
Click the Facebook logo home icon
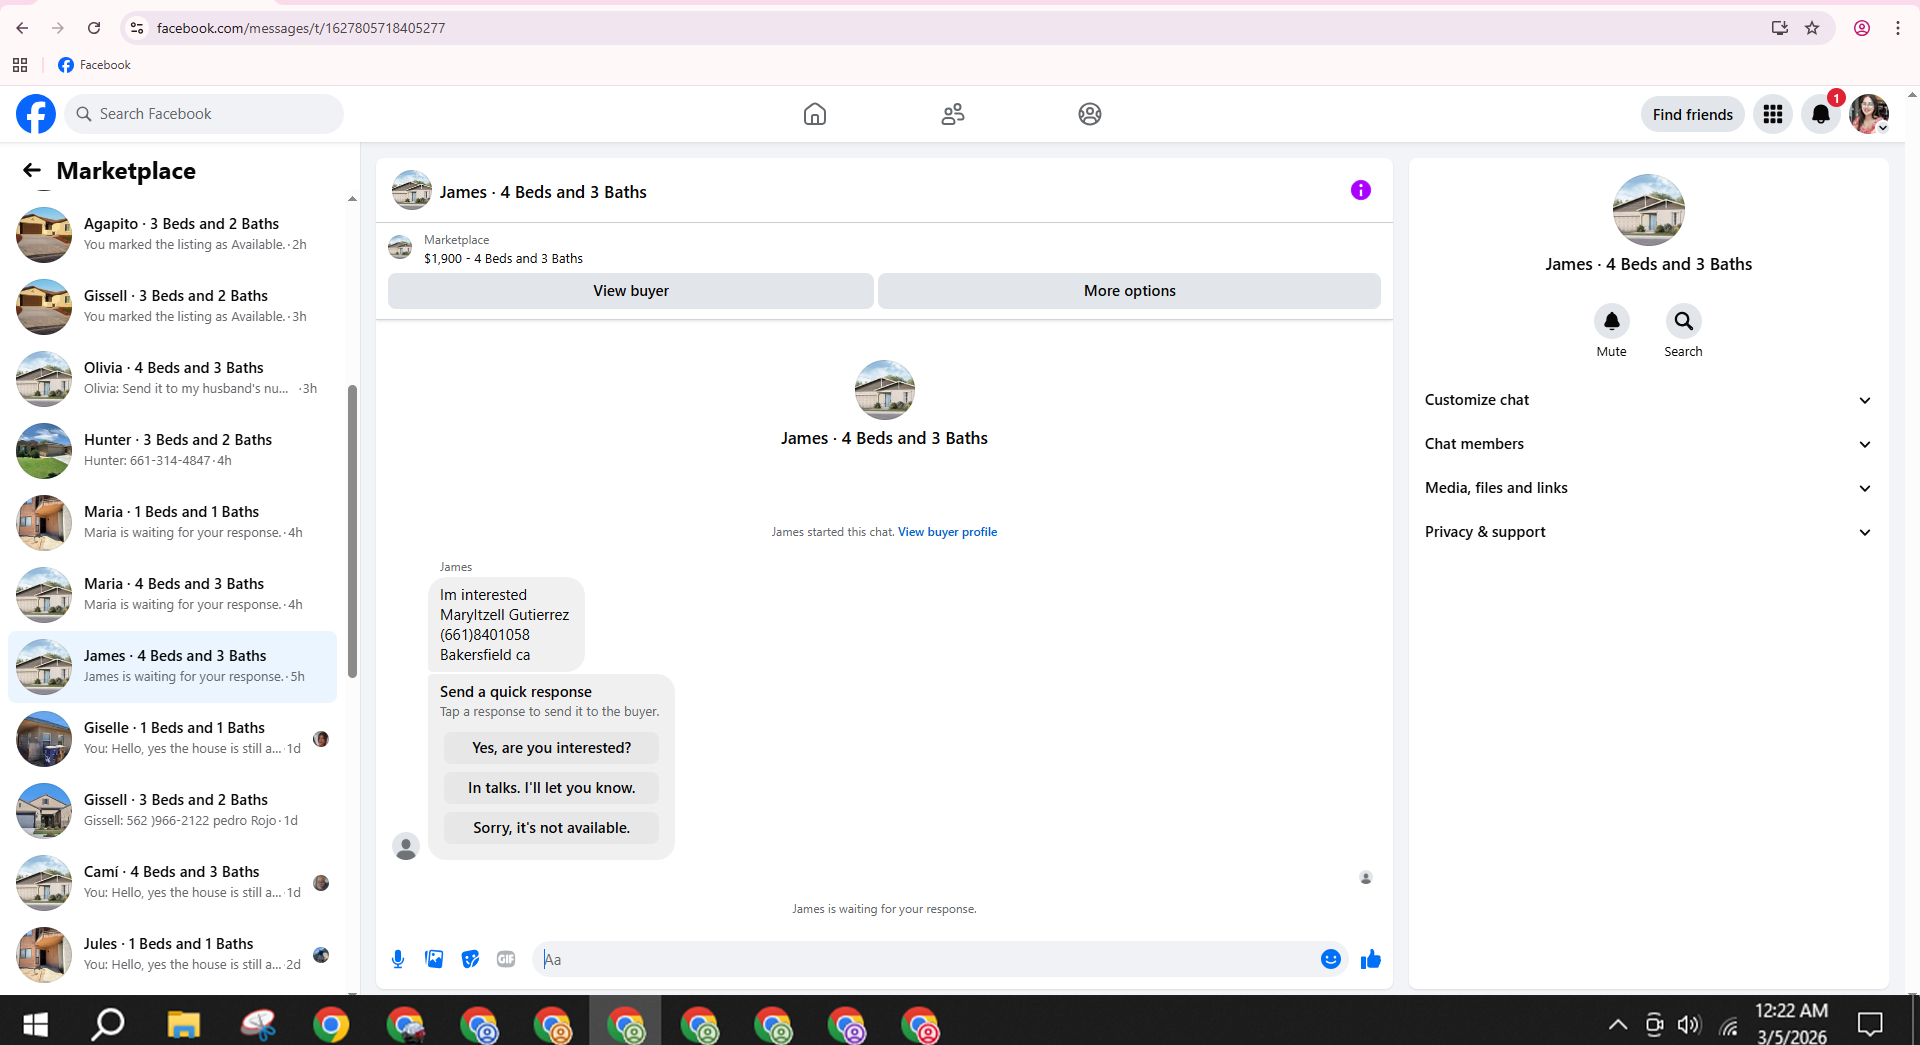coord(36,114)
